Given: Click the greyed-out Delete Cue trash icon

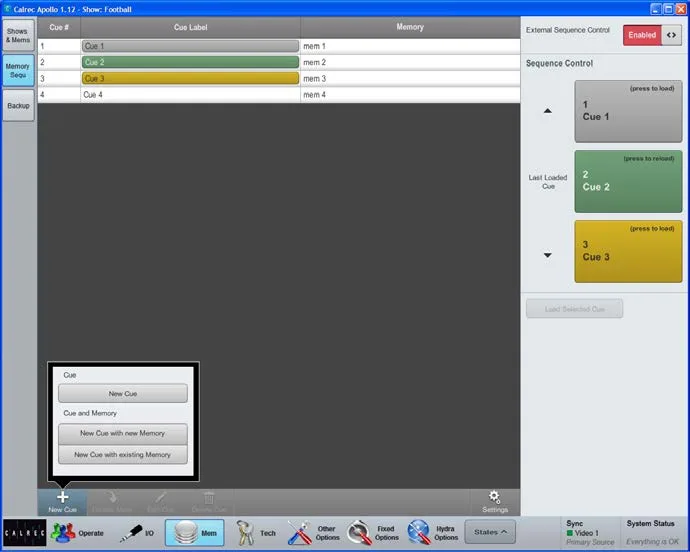Looking at the screenshot, I should tap(209, 497).
